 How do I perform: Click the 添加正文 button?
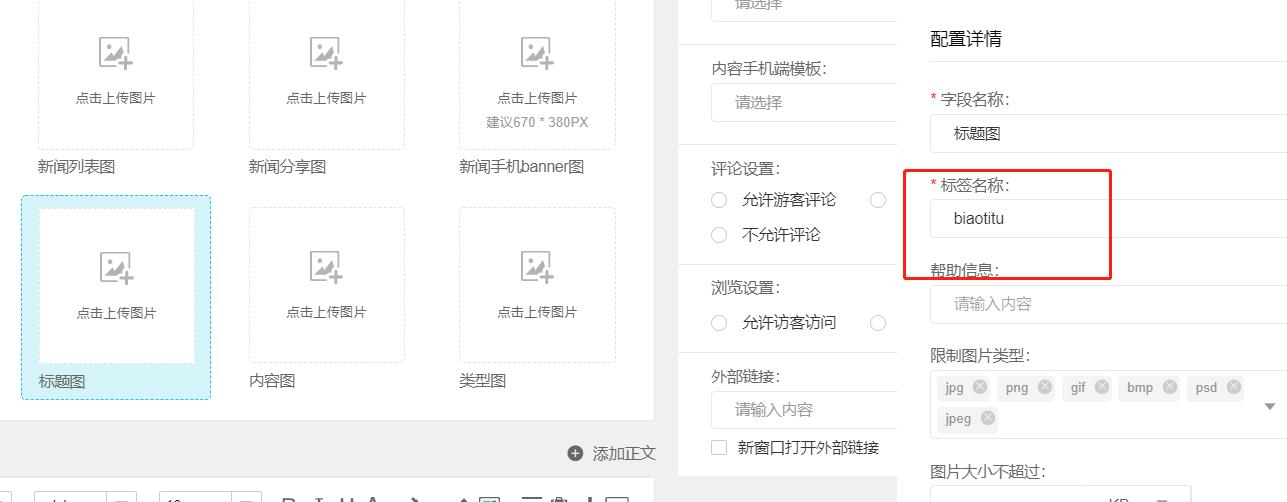tap(612, 453)
